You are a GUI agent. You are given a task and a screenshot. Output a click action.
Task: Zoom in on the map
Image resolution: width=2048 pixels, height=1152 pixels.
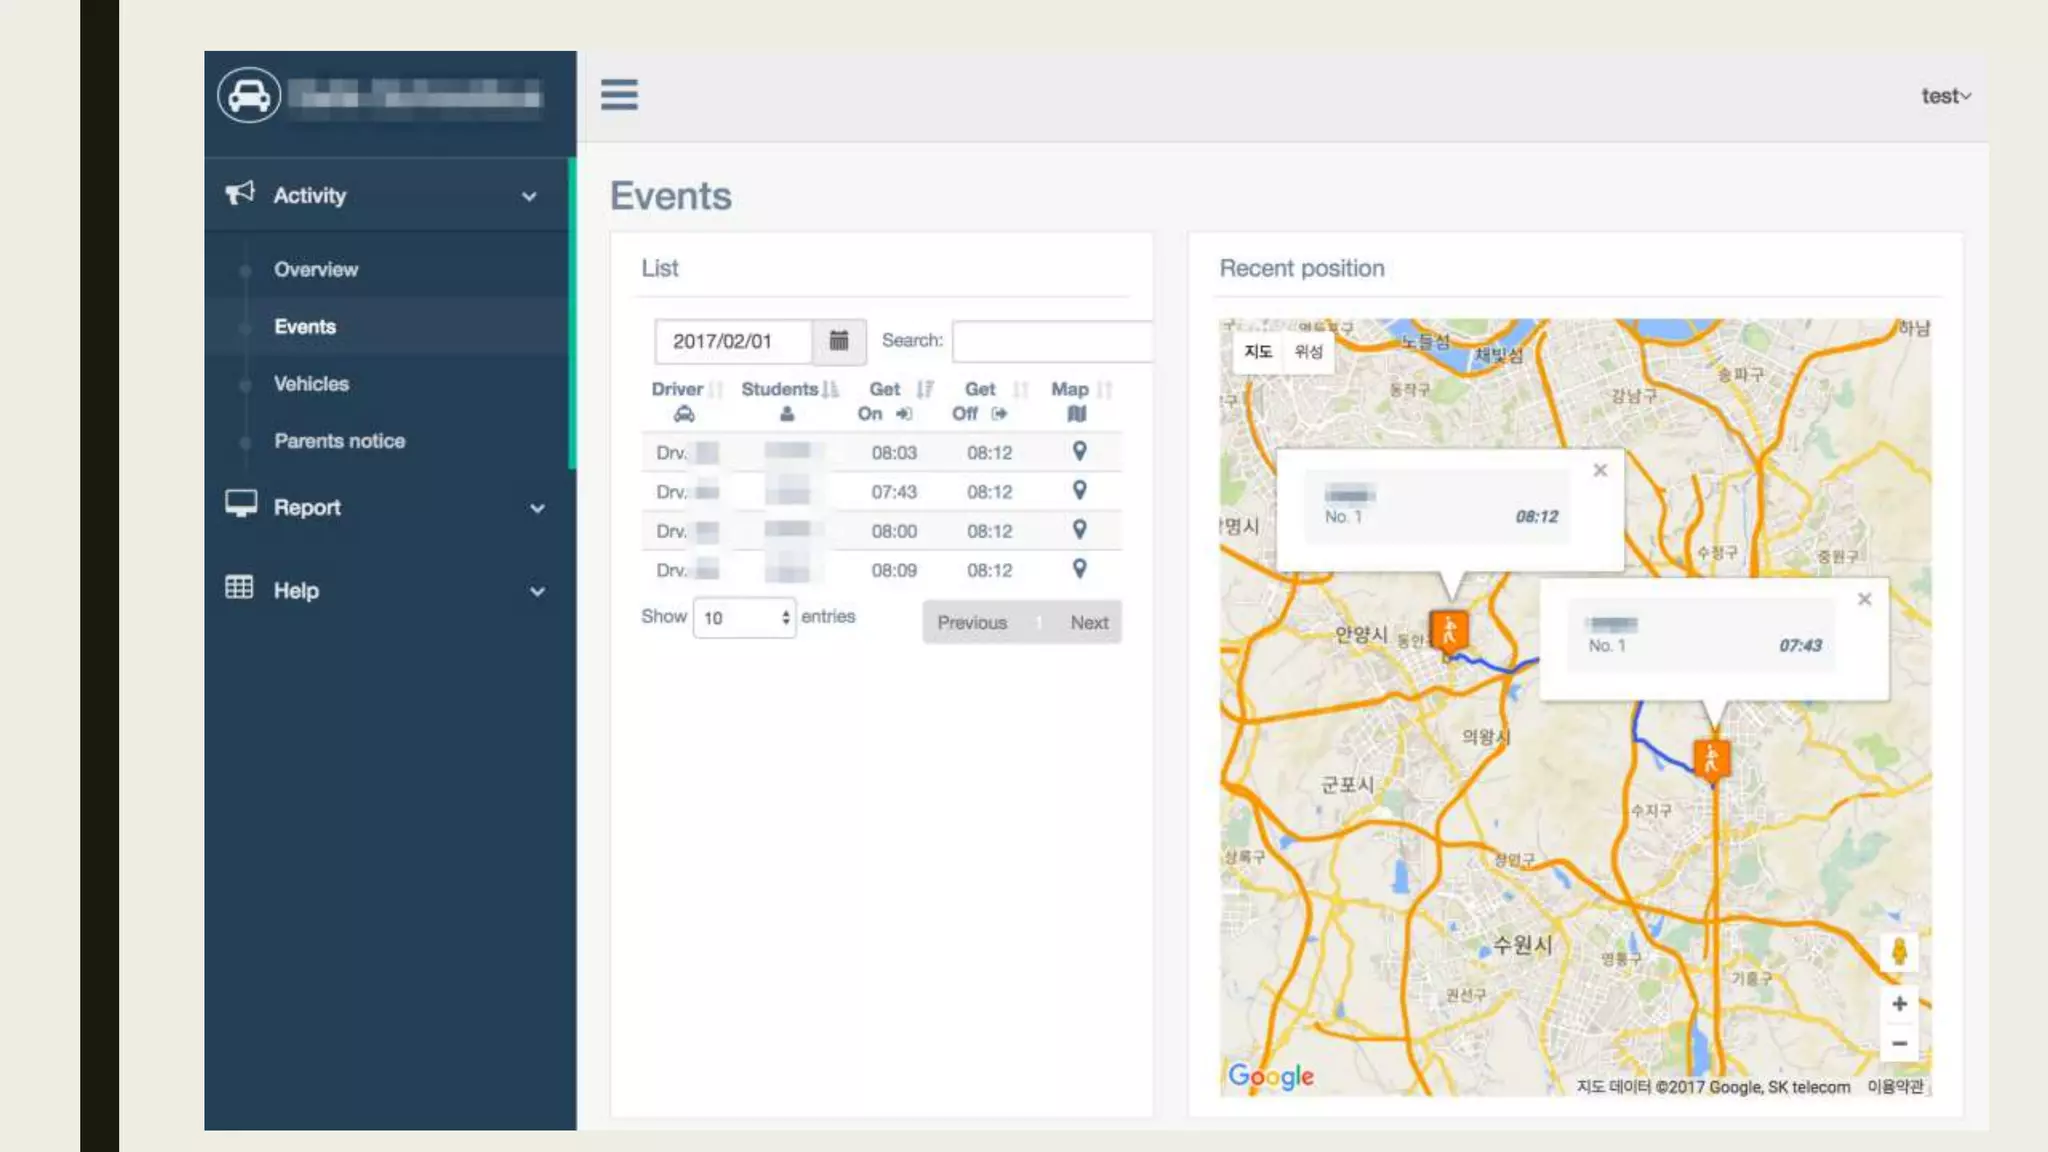pos(1899,1004)
